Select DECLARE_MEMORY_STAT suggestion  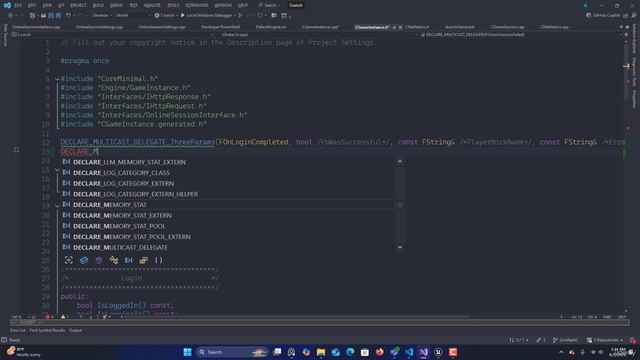[228, 204]
